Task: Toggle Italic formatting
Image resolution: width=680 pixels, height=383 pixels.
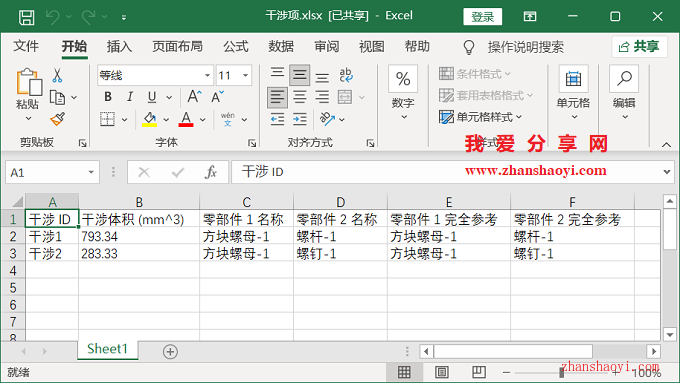Action: pos(130,97)
